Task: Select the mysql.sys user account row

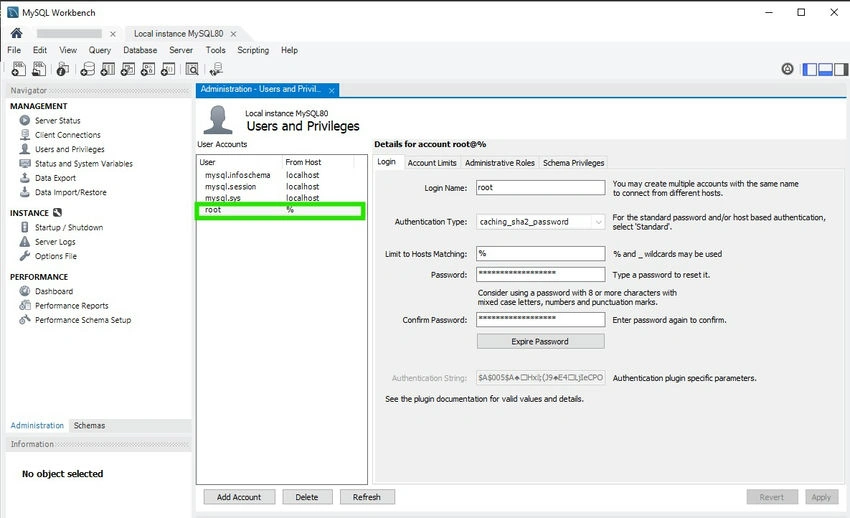Action: [x=281, y=198]
